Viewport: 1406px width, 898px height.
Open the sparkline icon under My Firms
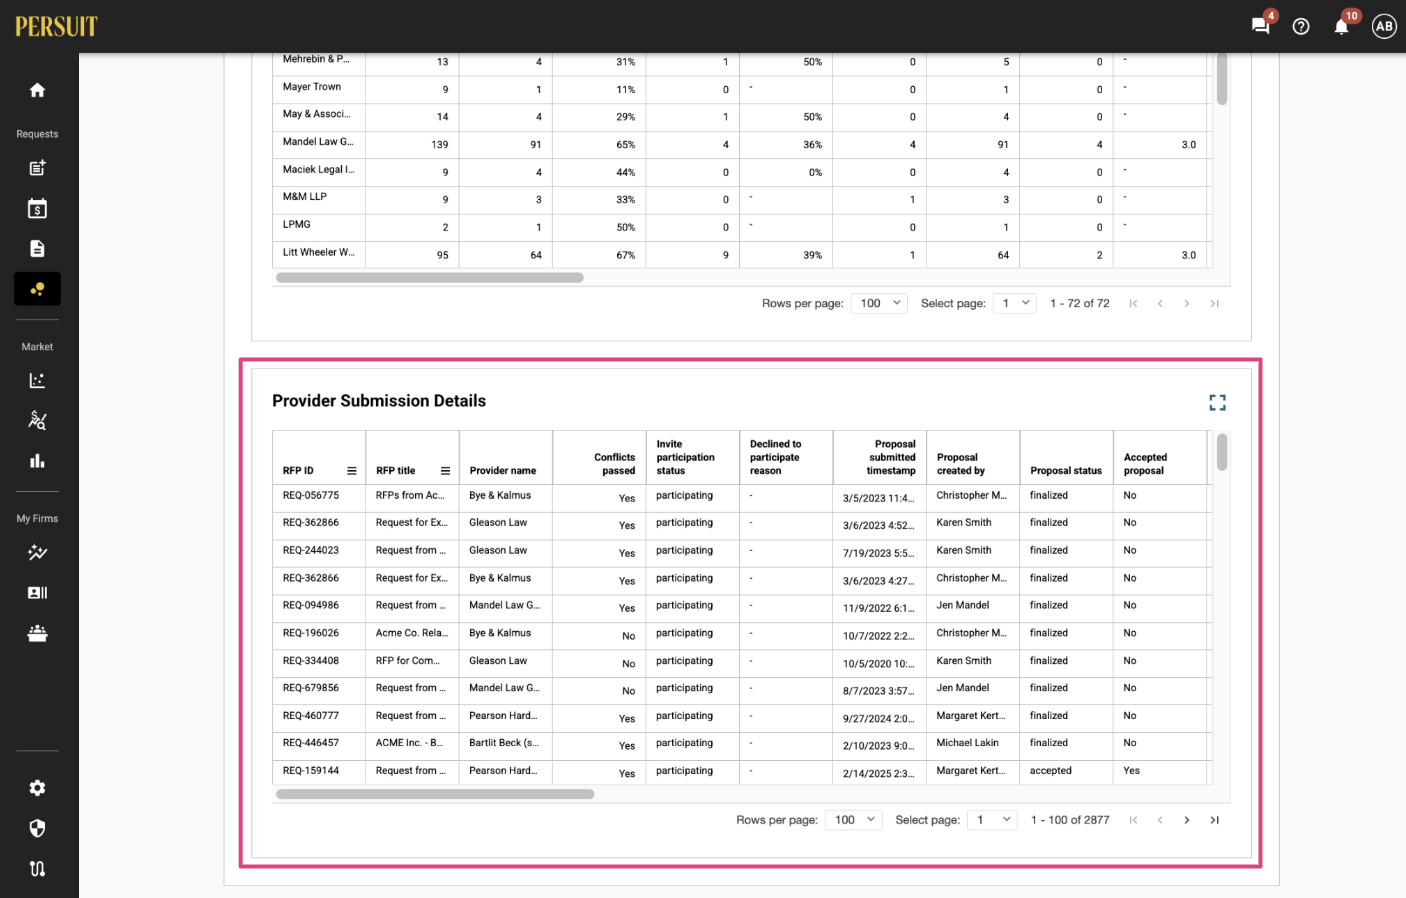click(37, 552)
